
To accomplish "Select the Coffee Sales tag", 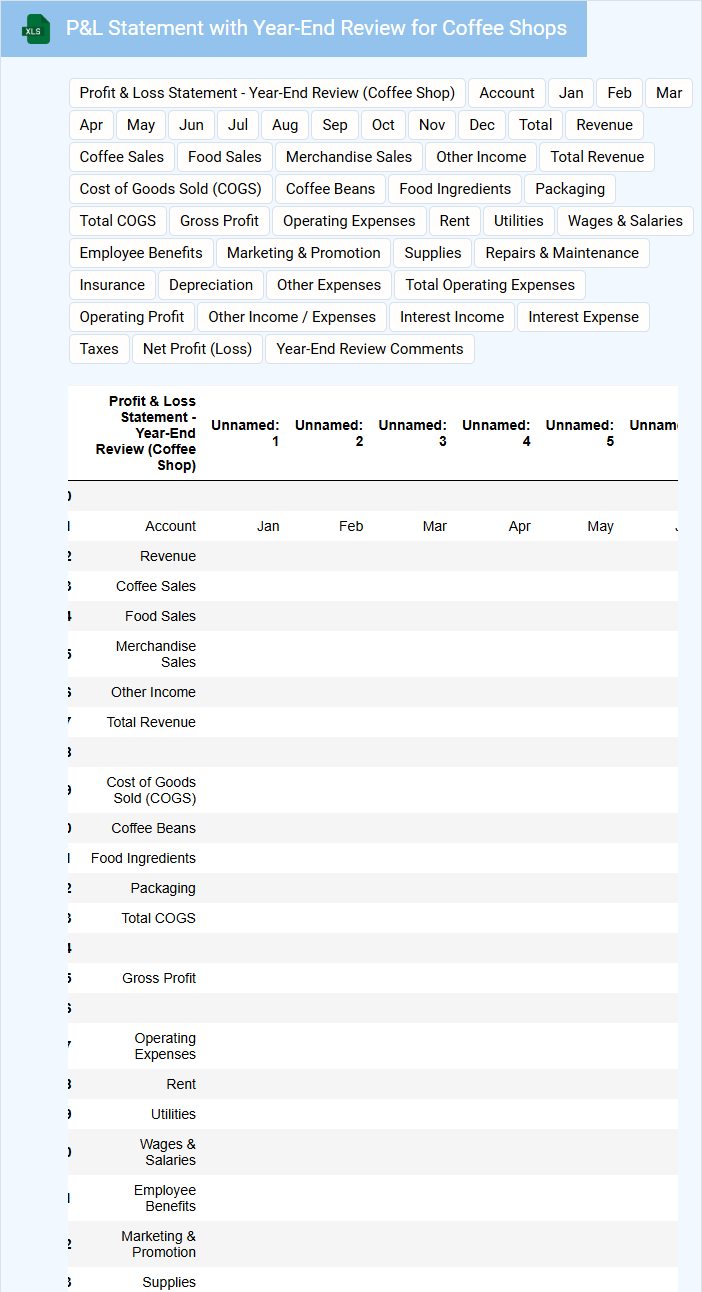I will coord(122,157).
